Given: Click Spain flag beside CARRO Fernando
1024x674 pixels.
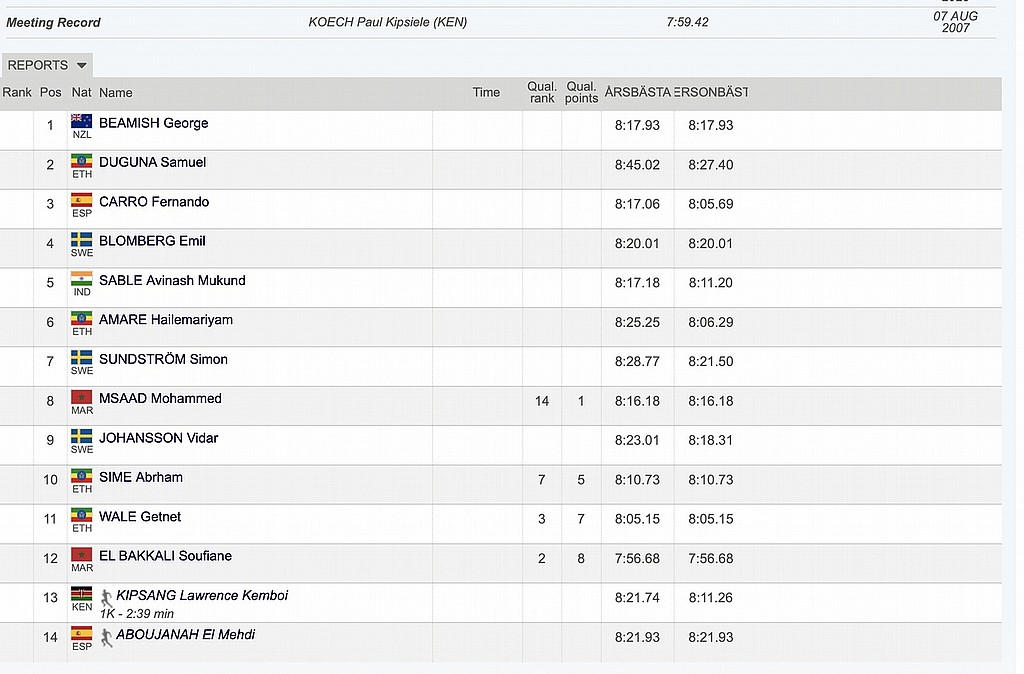Looking at the screenshot, I should click(x=82, y=200).
